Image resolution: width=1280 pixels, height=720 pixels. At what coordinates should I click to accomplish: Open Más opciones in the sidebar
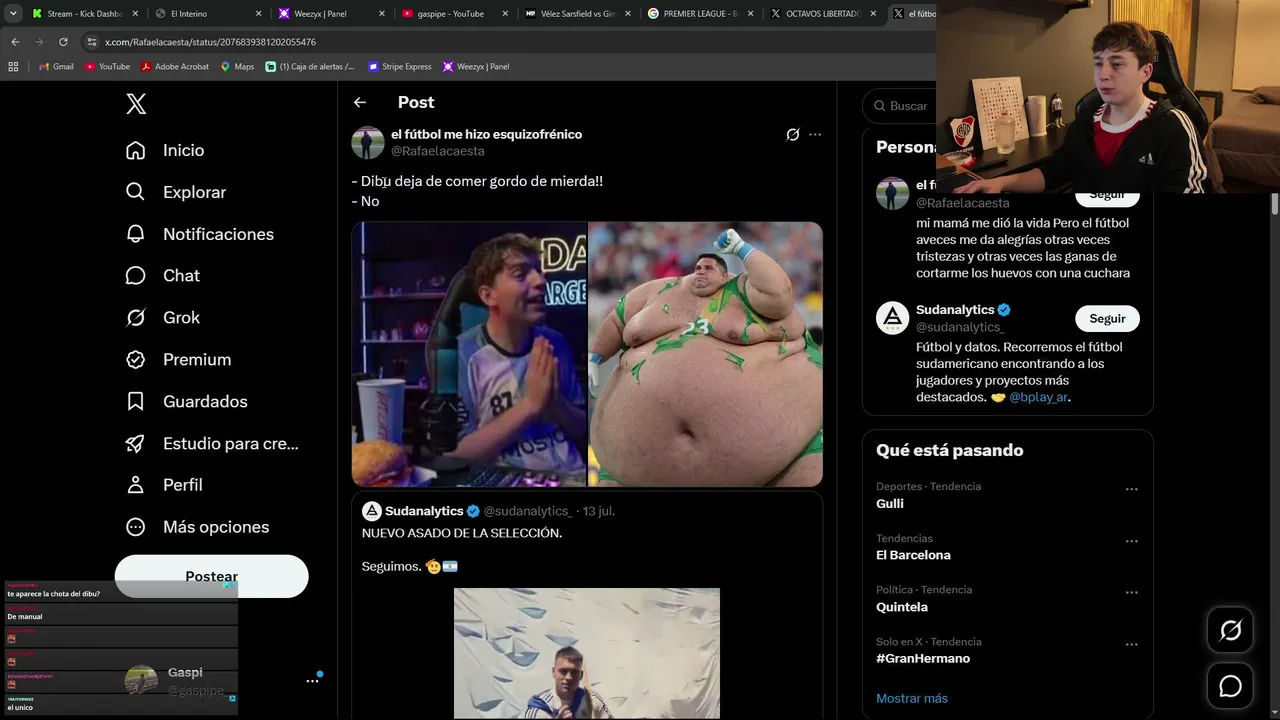point(197,526)
